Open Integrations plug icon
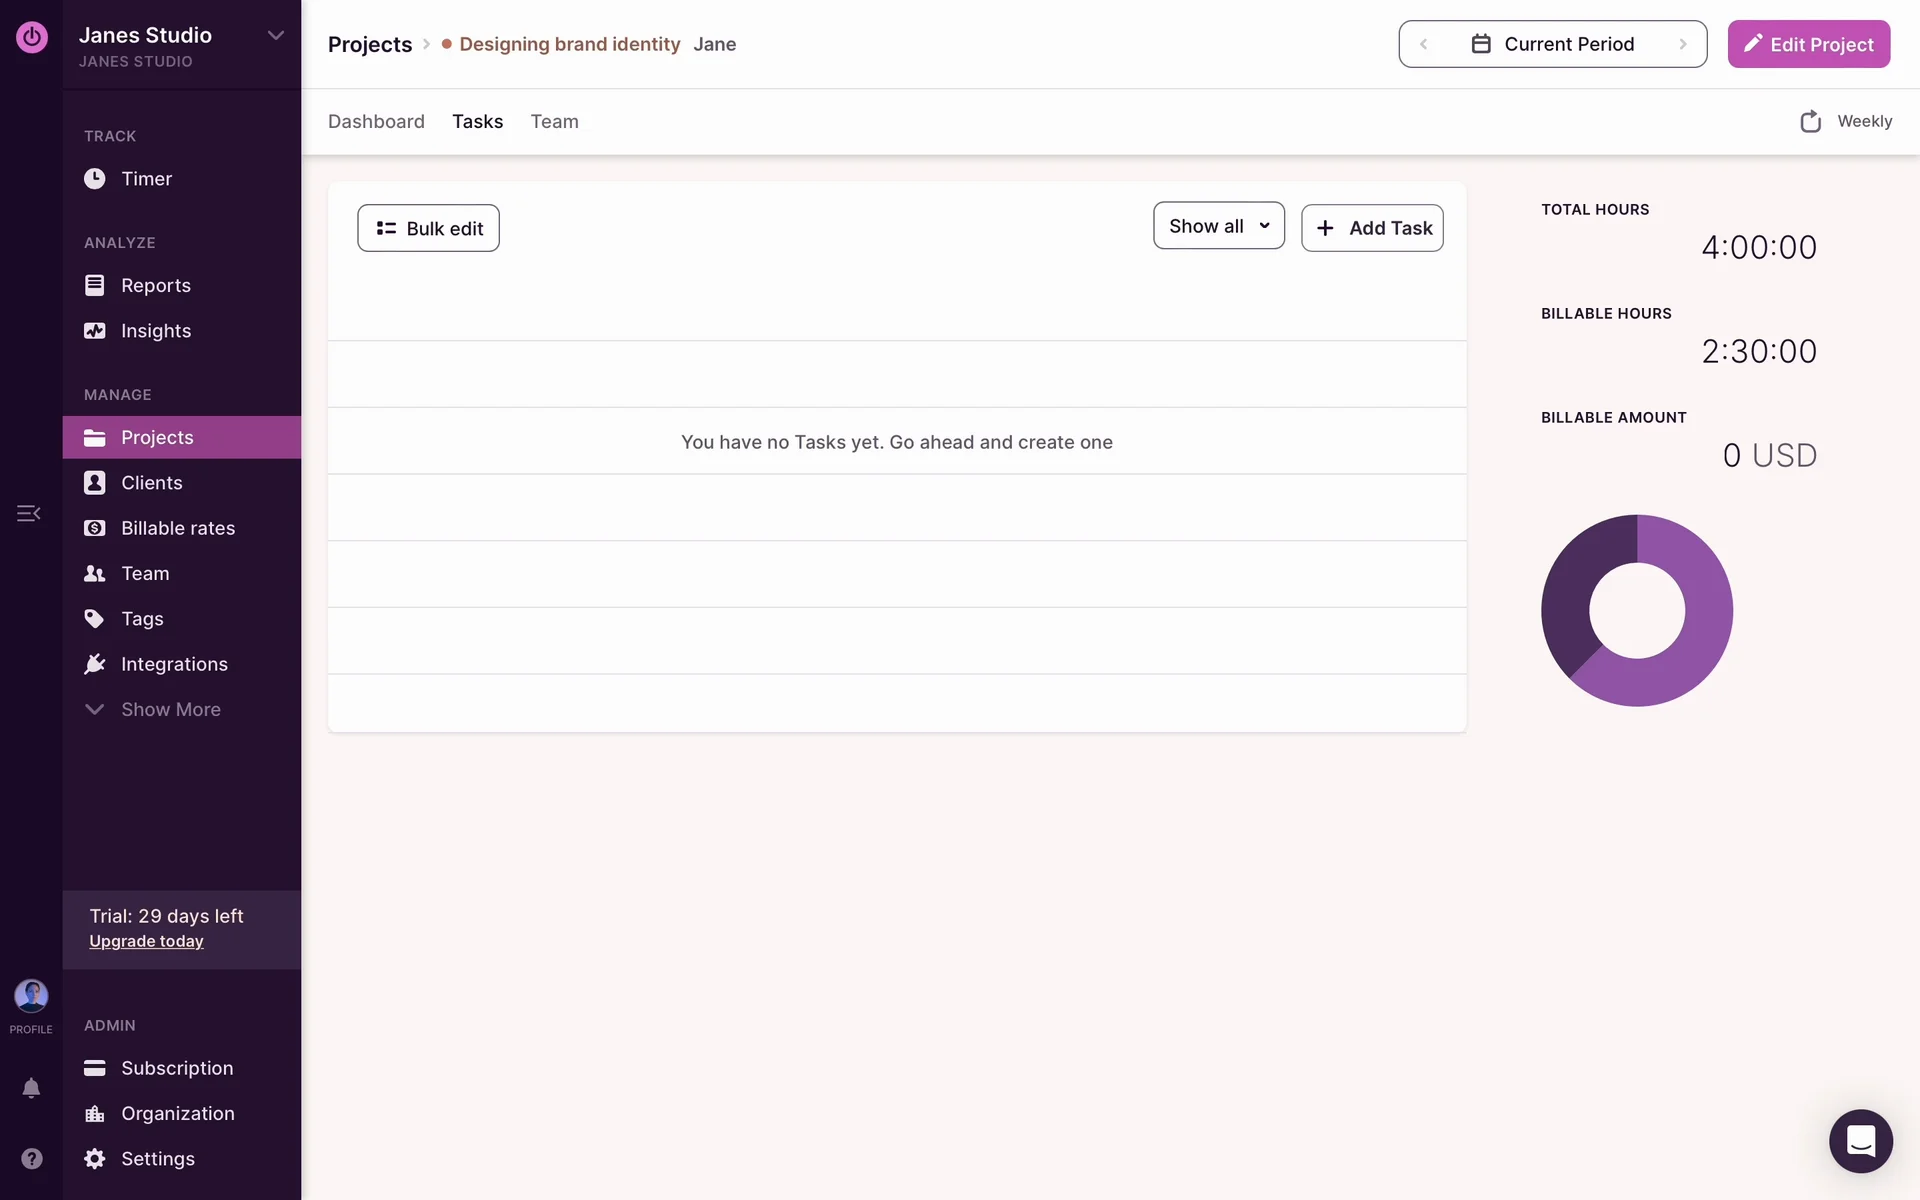Viewport: 1920px width, 1200px height. [94, 664]
